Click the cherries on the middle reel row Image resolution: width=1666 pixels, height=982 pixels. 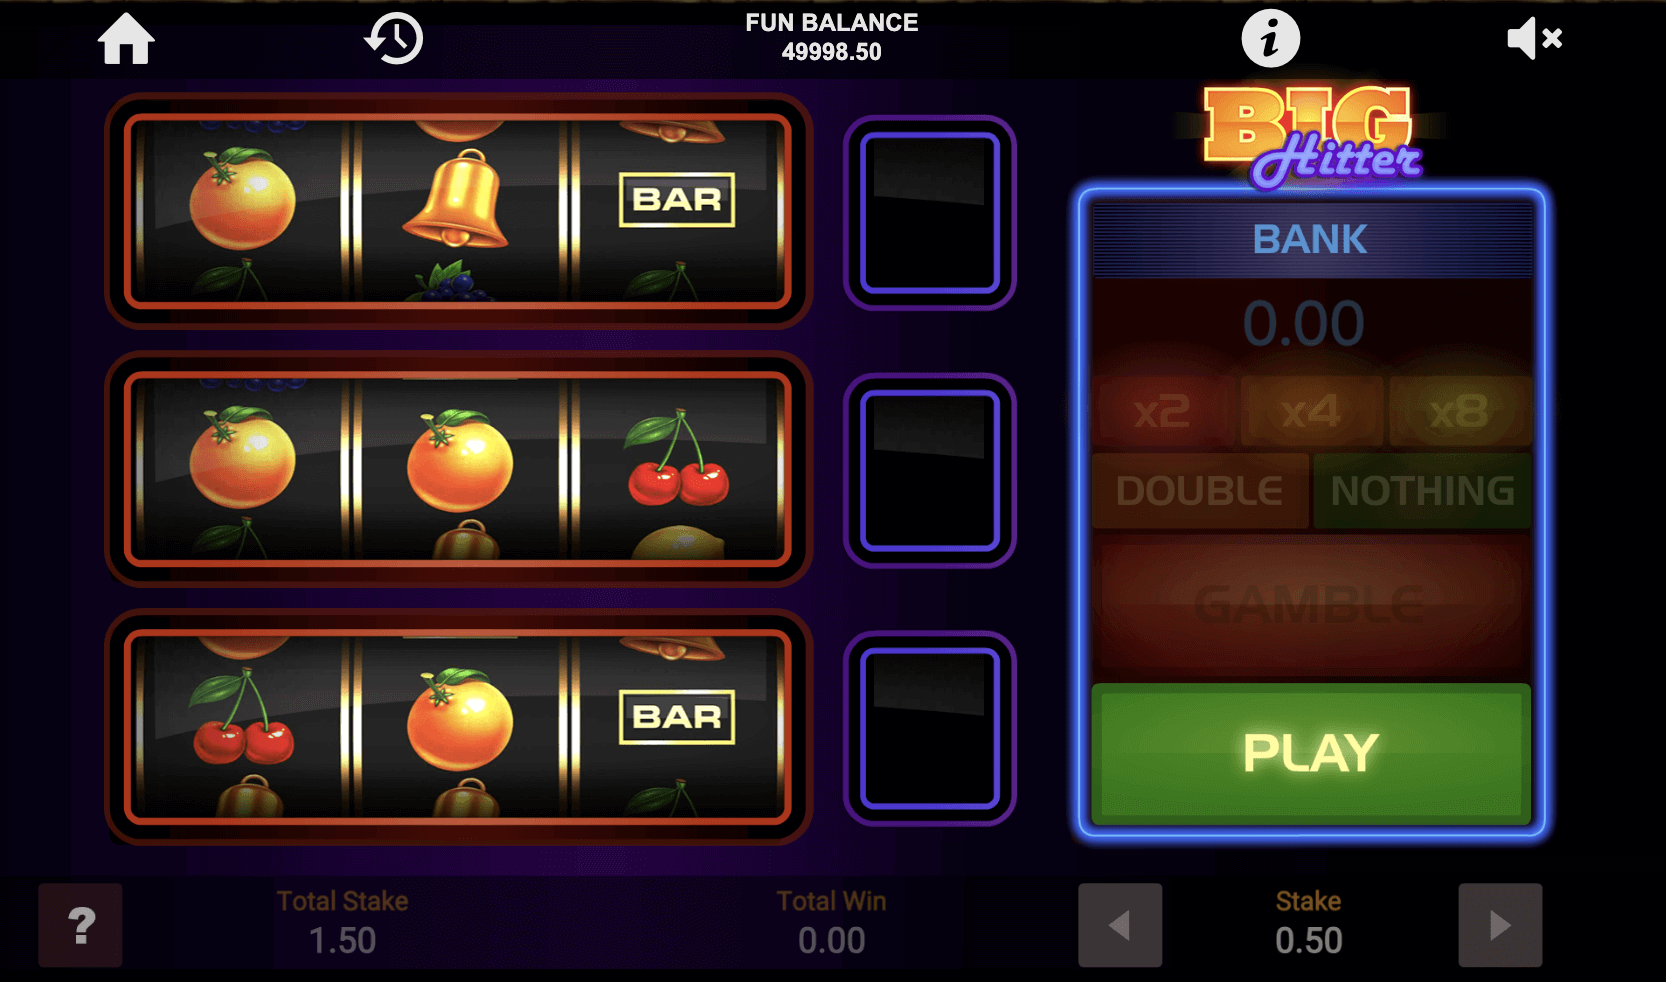677,458
